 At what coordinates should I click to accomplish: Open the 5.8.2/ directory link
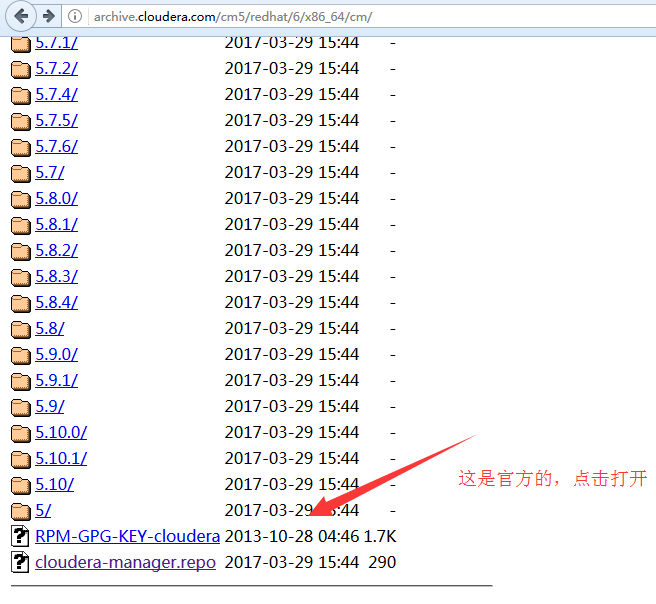(56, 250)
